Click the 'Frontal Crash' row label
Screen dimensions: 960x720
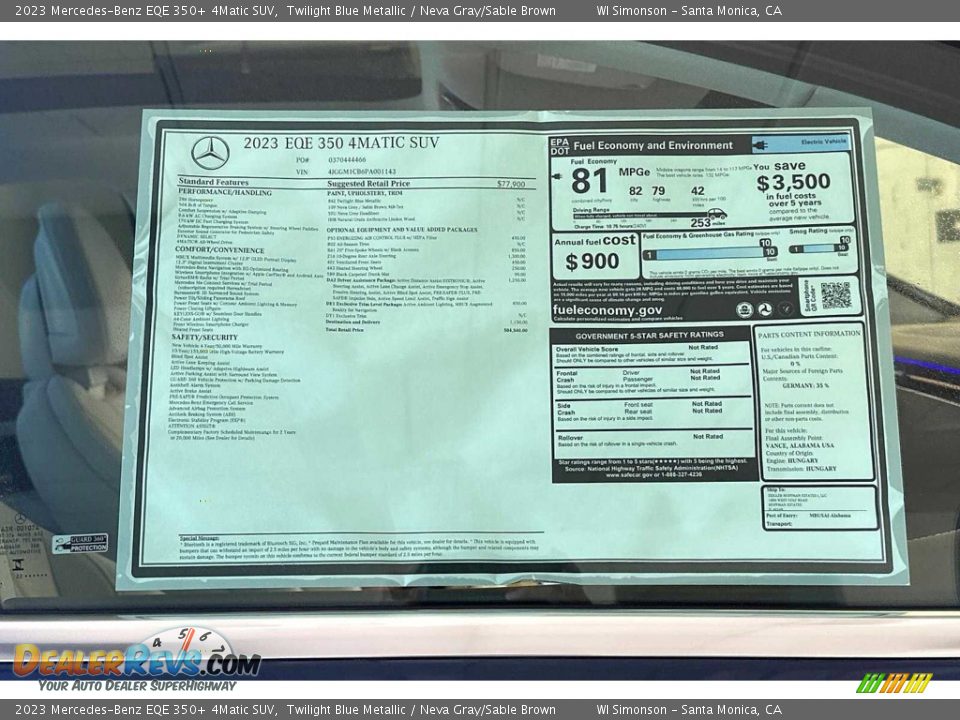point(565,377)
